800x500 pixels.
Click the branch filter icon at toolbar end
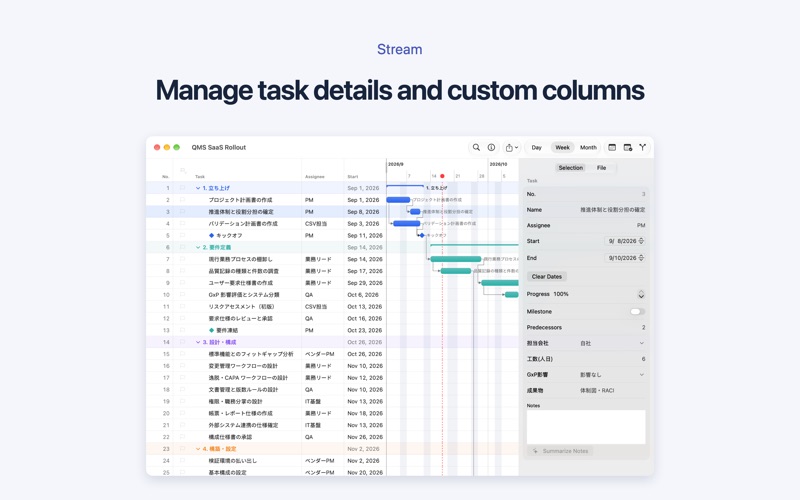coord(643,147)
